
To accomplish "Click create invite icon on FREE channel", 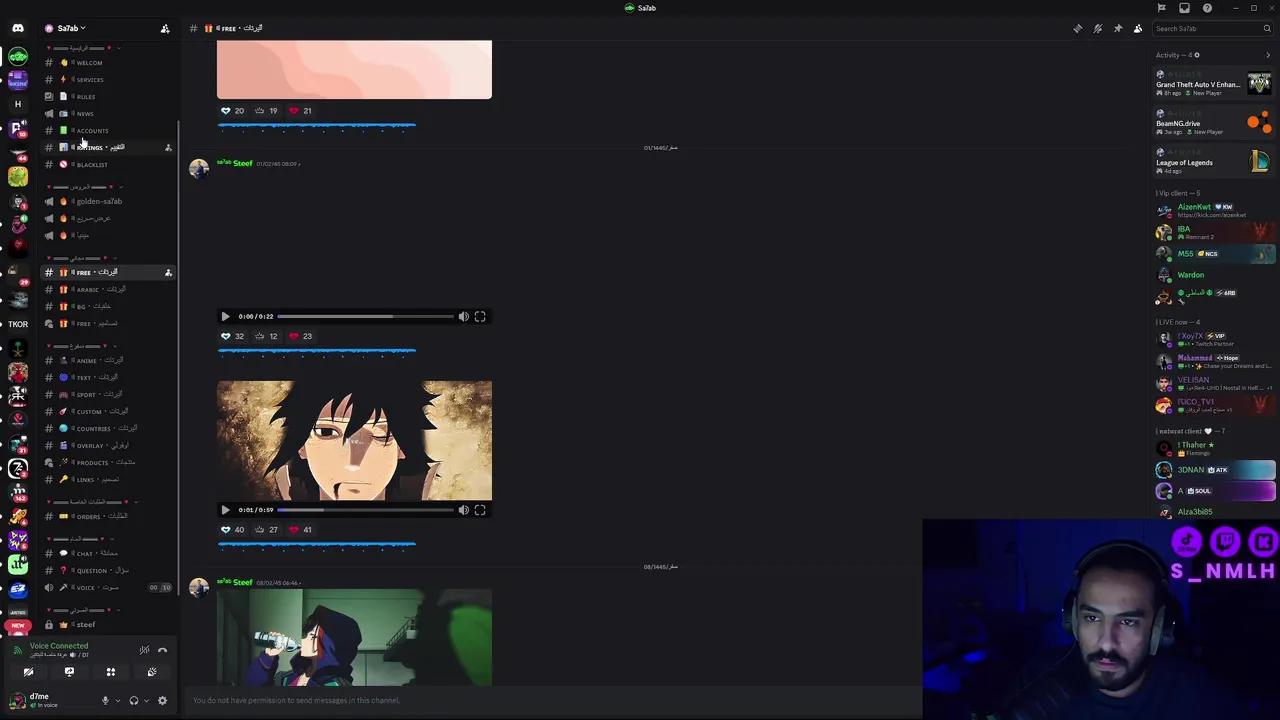I will click(x=168, y=272).
